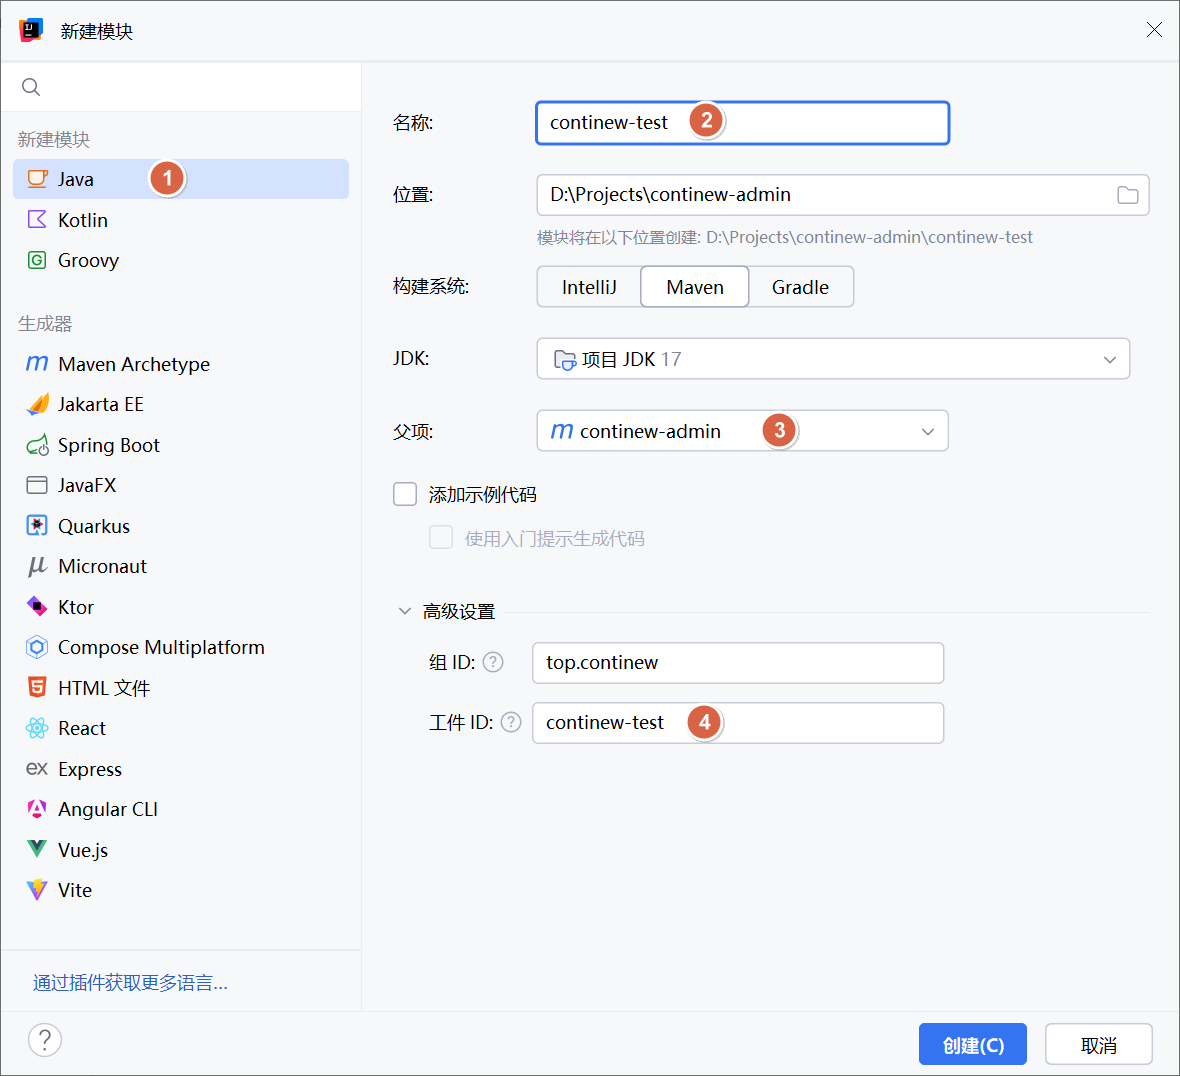The height and width of the screenshot is (1076, 1180).
Task: Click the 名称 field with continew-test
Action: pyautogui.click(x=742, y=123)
